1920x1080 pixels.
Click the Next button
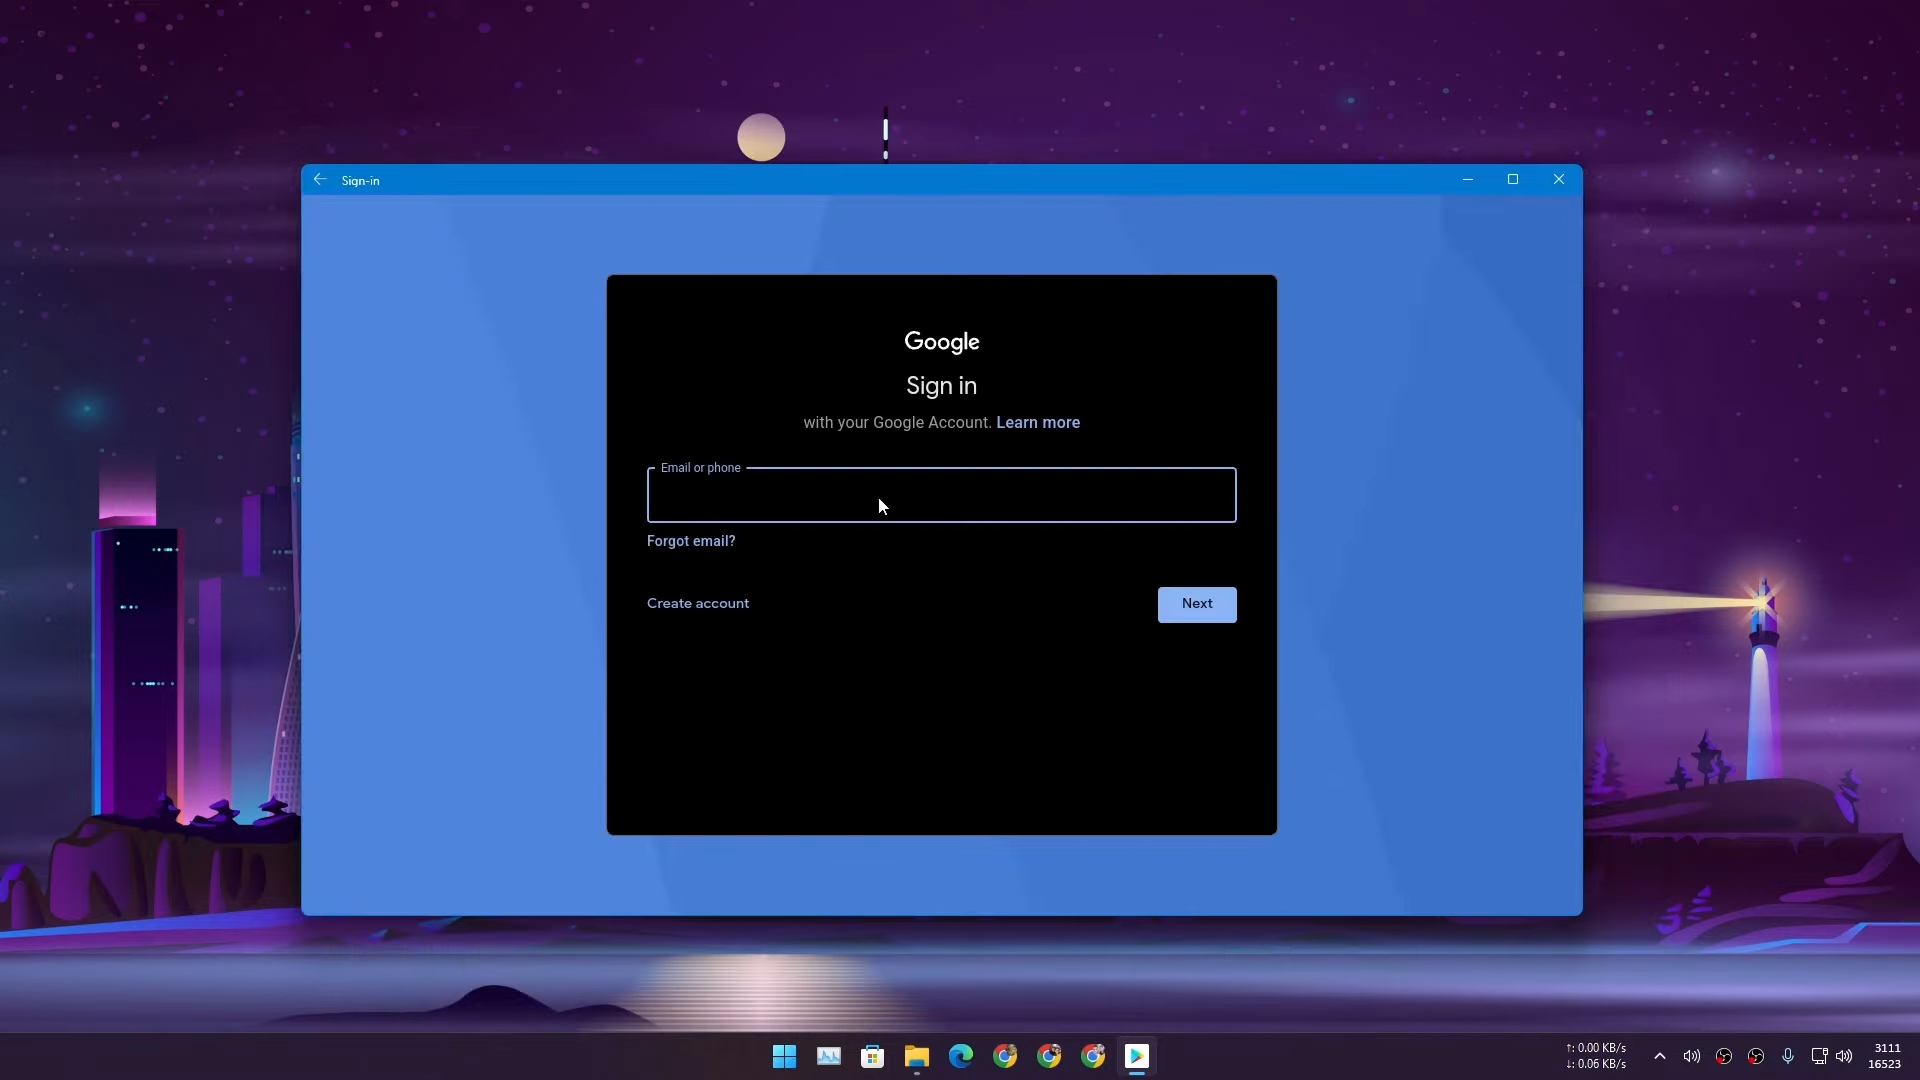pos(1197,604)
